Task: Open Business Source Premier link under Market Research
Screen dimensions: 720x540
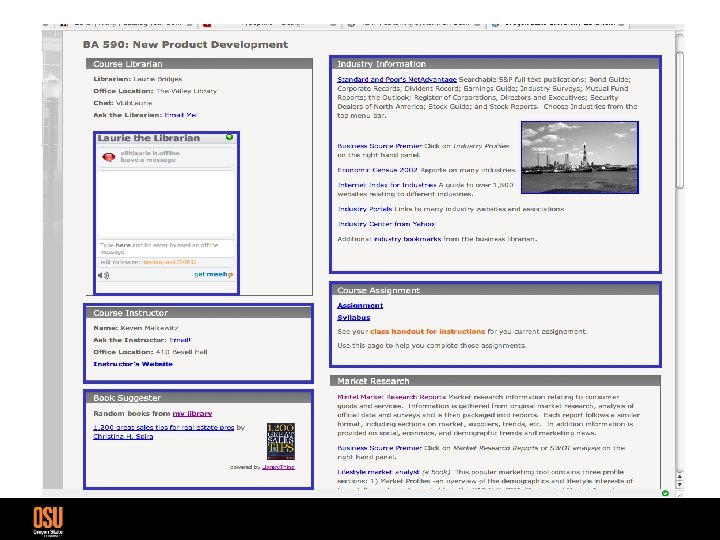Action: (x=380, y=448)
